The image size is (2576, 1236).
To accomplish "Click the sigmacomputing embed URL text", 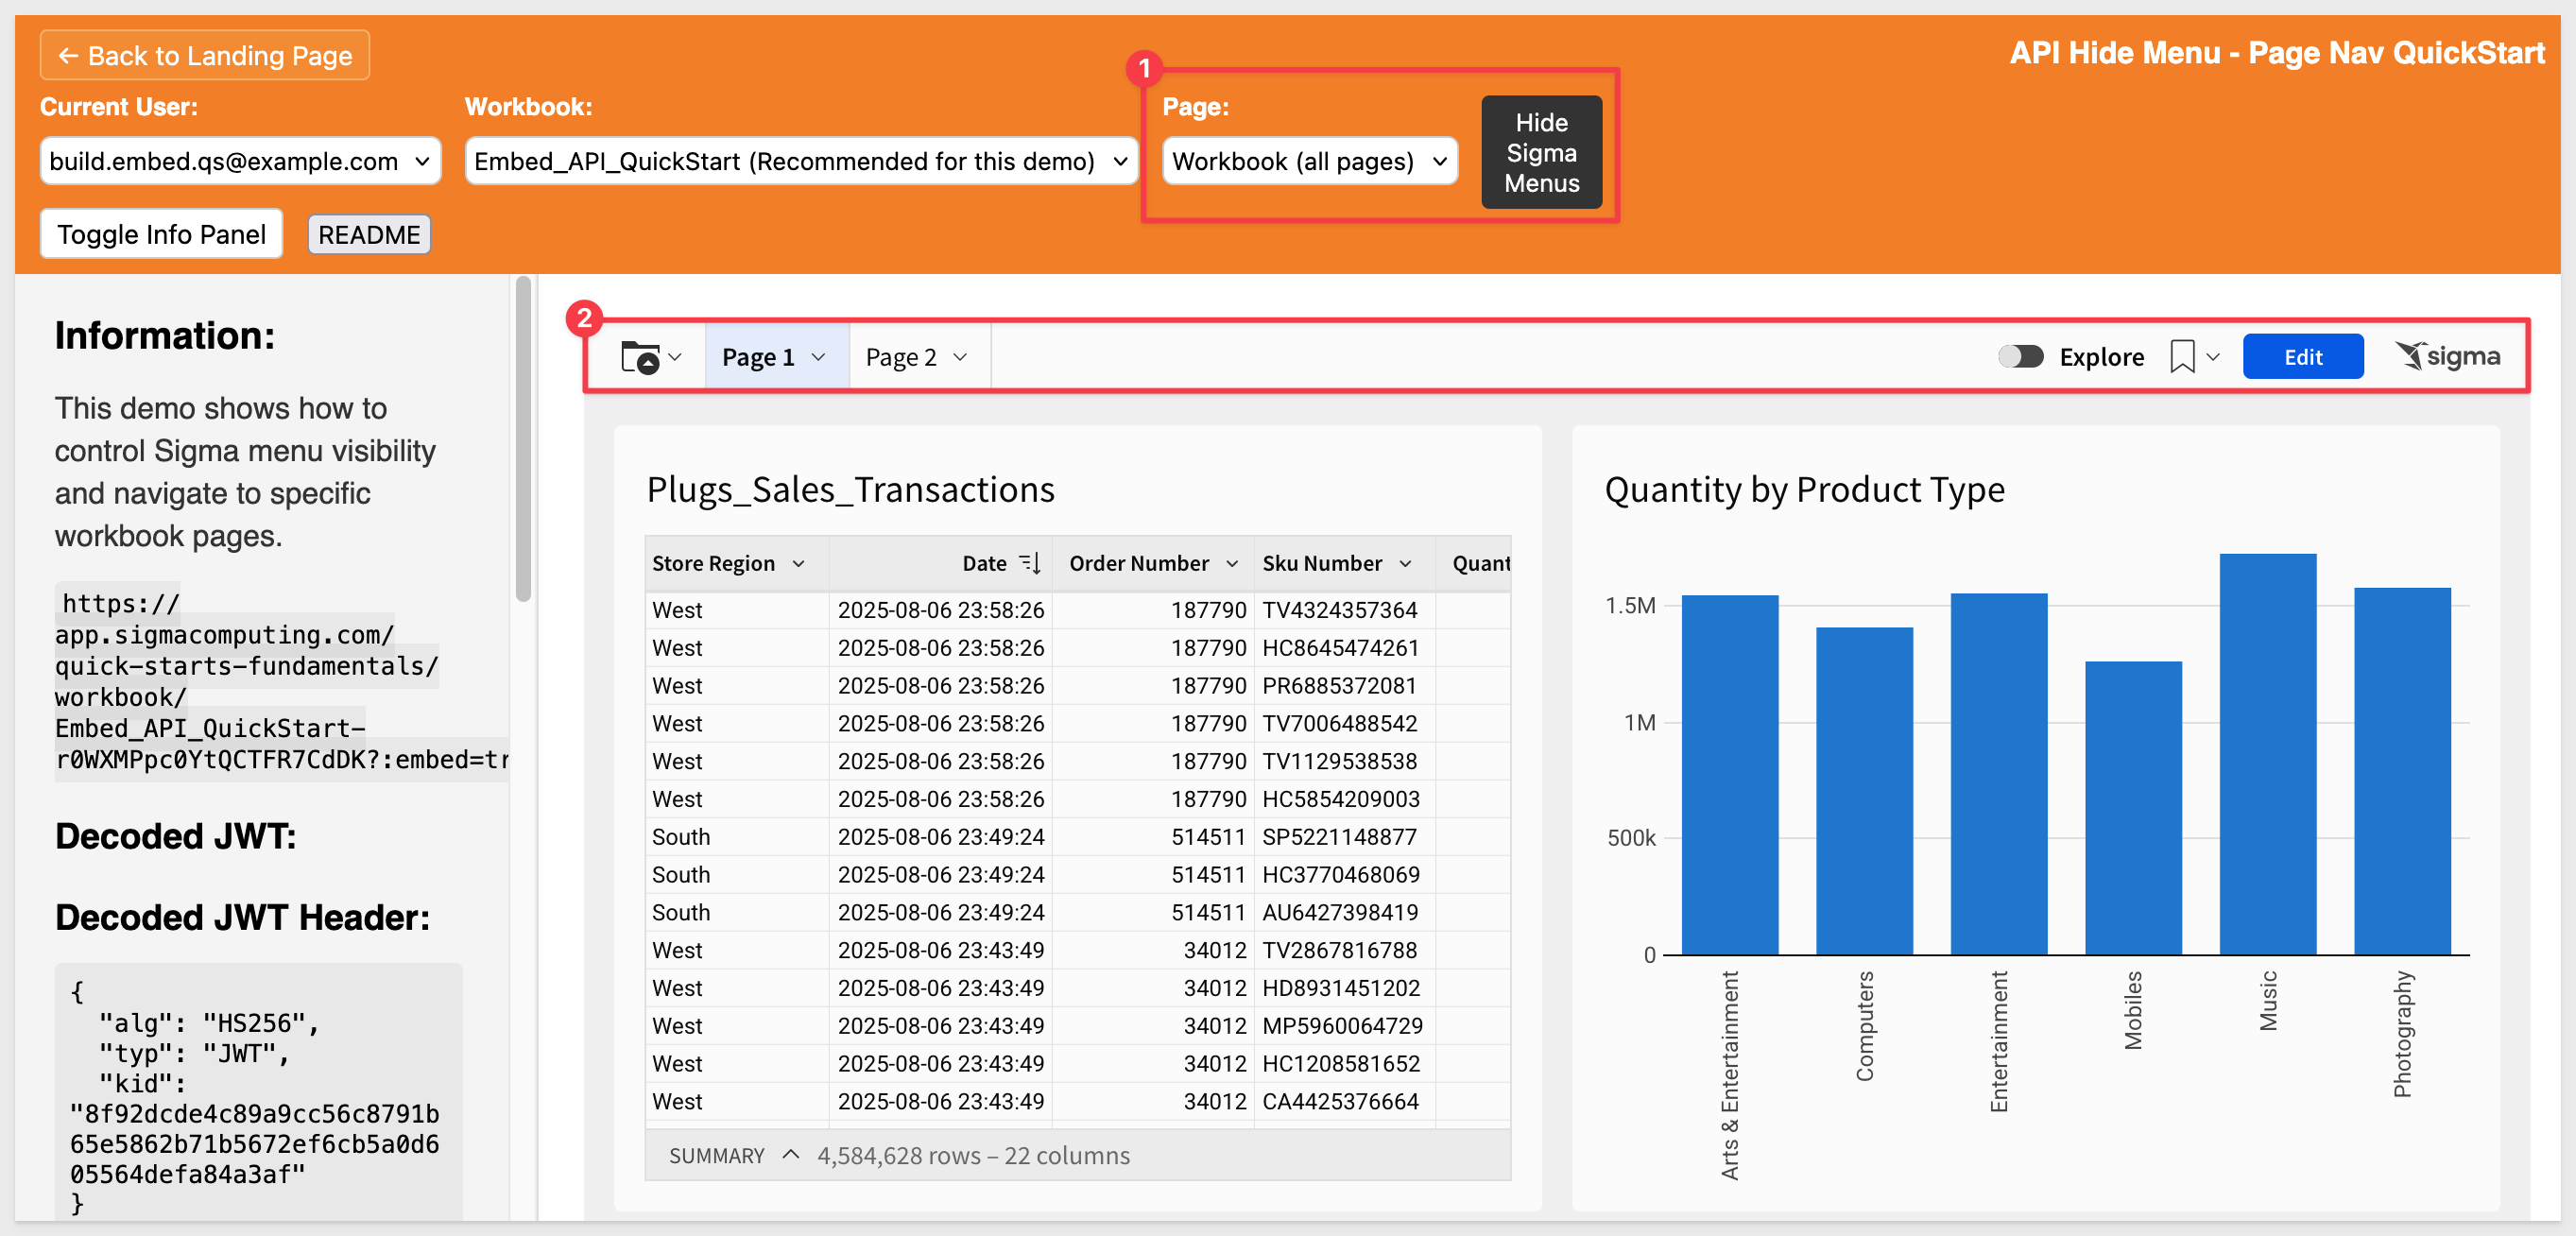I will click(x=282, y=681).
